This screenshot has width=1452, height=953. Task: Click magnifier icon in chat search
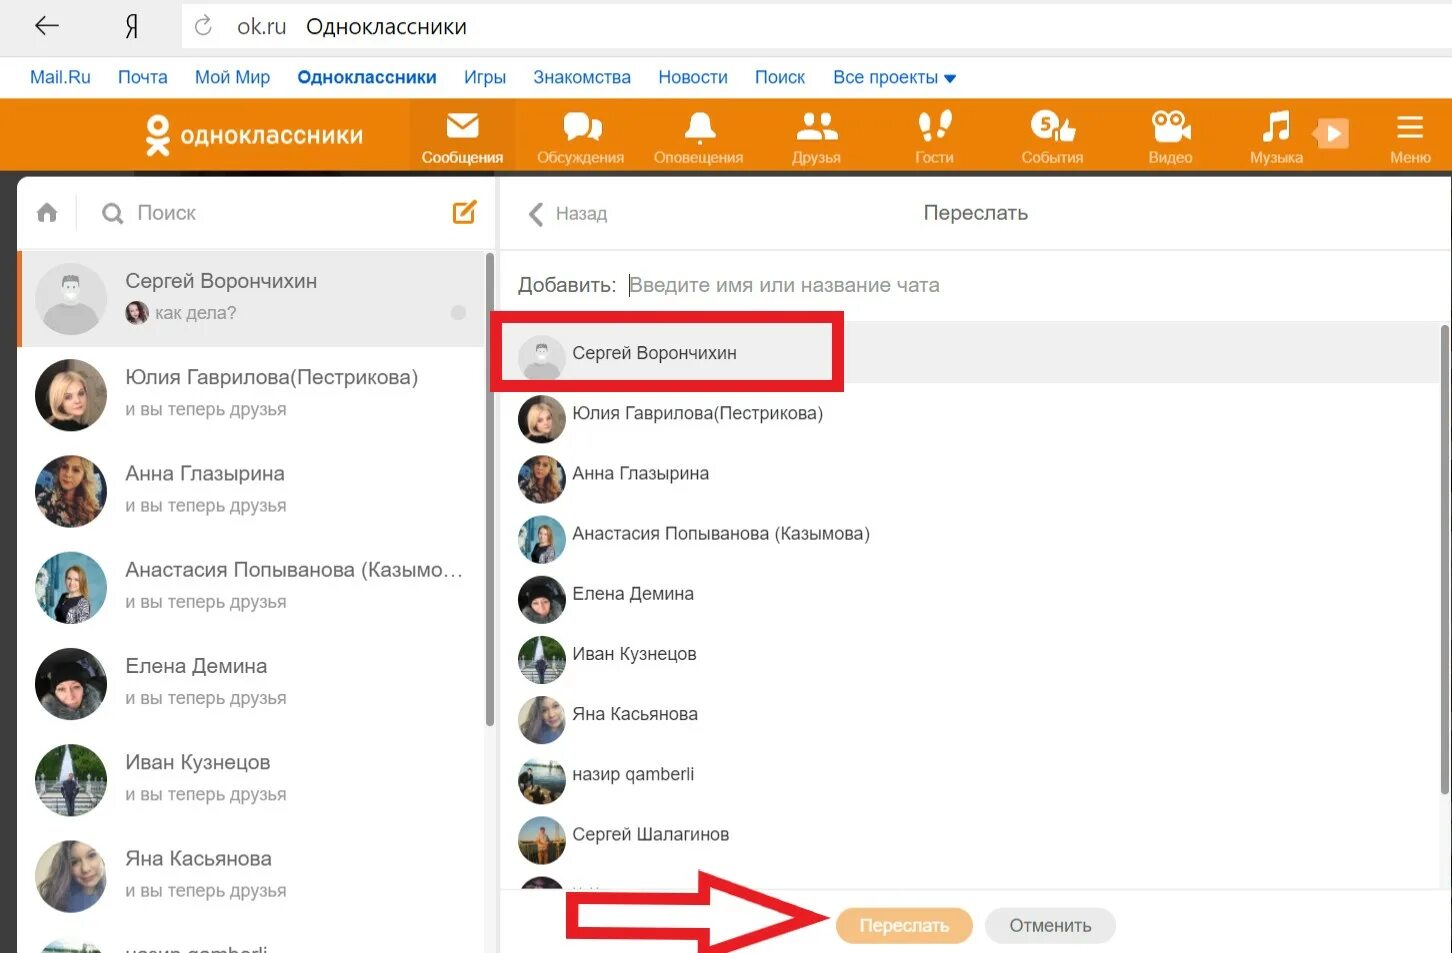[113, 214]
